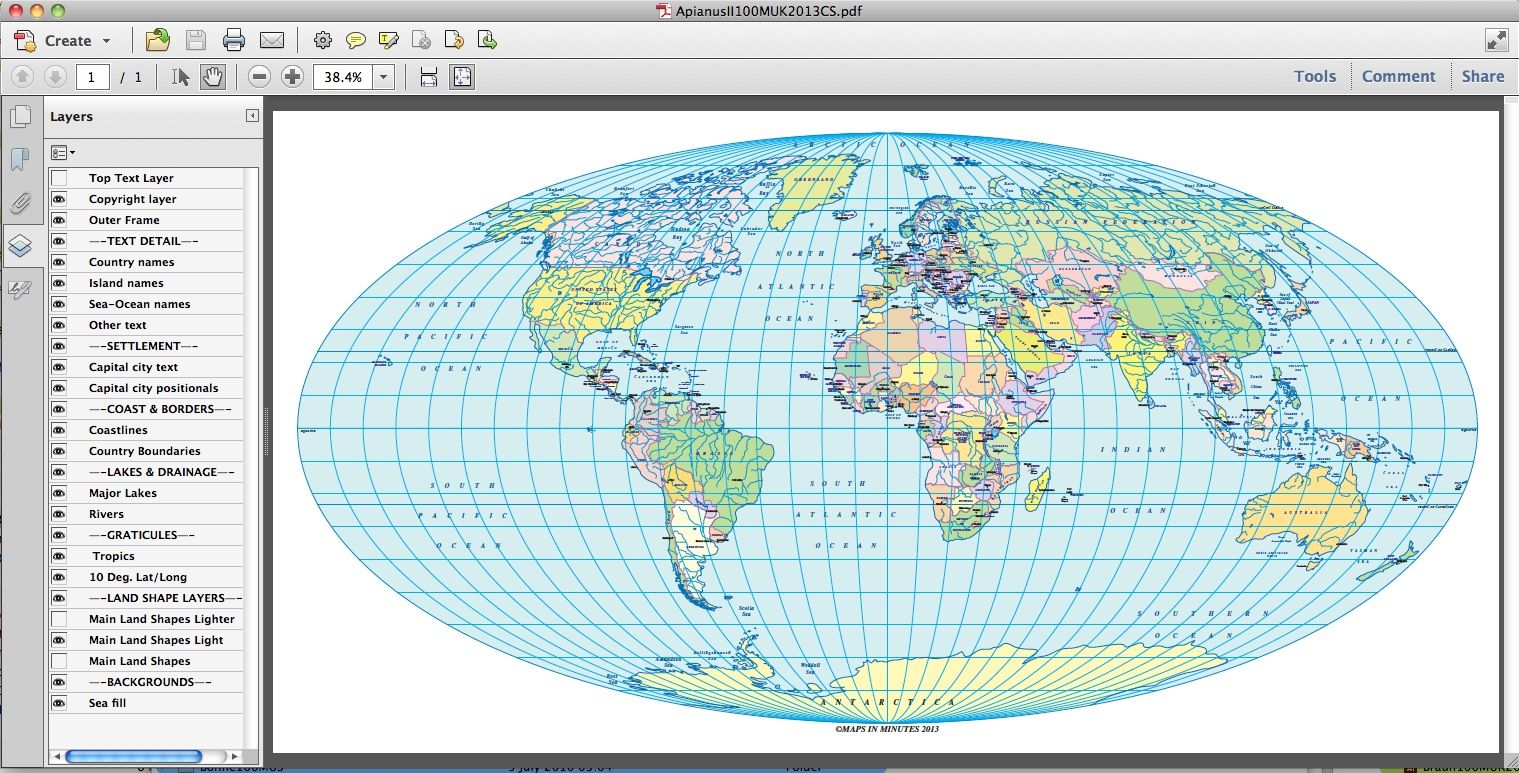Select the Other text layer name
This screenshot has width=1519, height=773.
[x=117, y=325]
